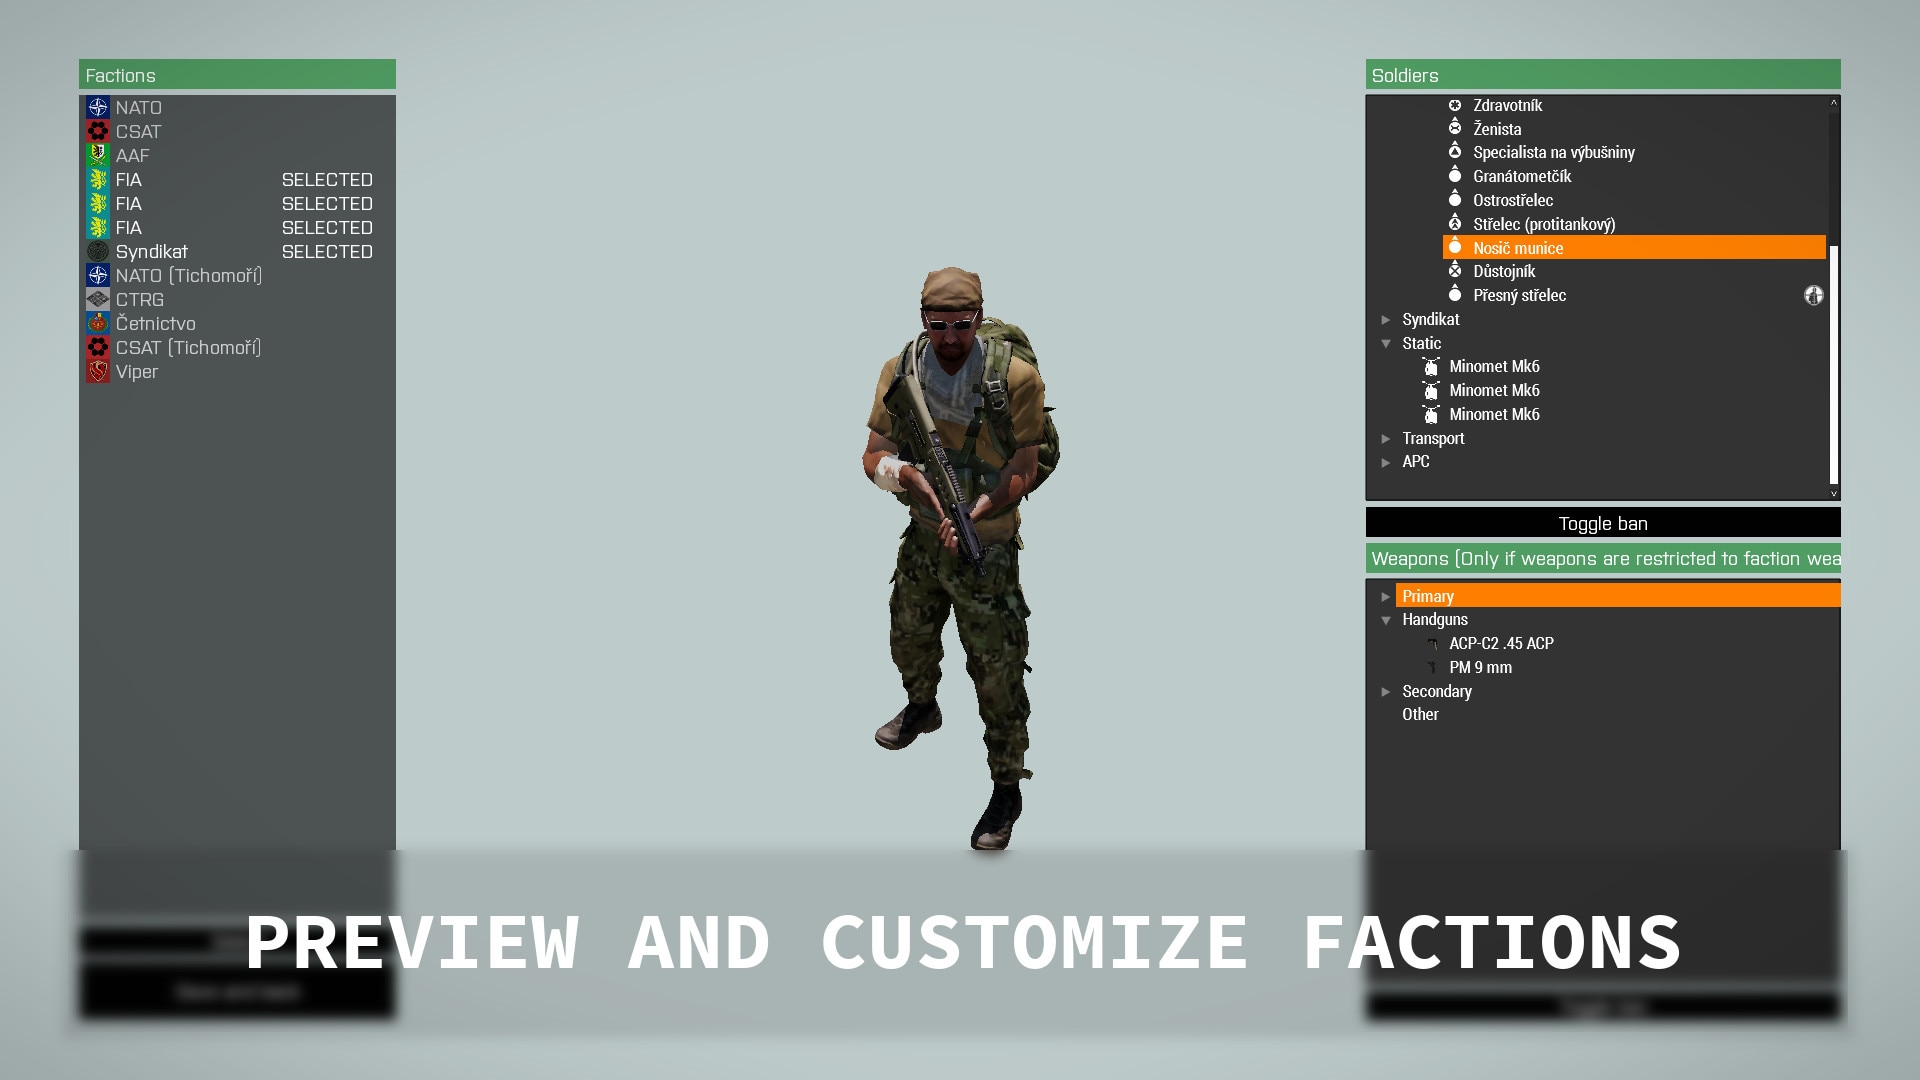
Task: Select NATO (Tichomoří) faction entry
Action: 188,276
